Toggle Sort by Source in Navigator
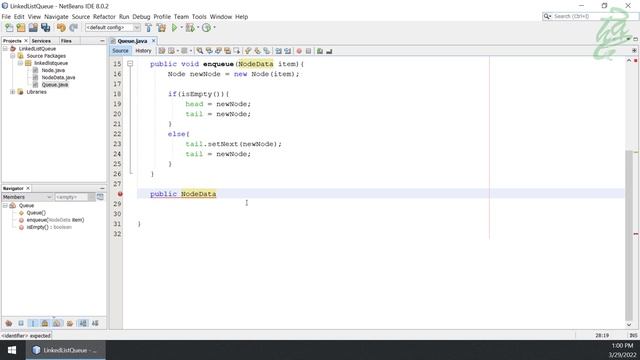 click(95, 323)
